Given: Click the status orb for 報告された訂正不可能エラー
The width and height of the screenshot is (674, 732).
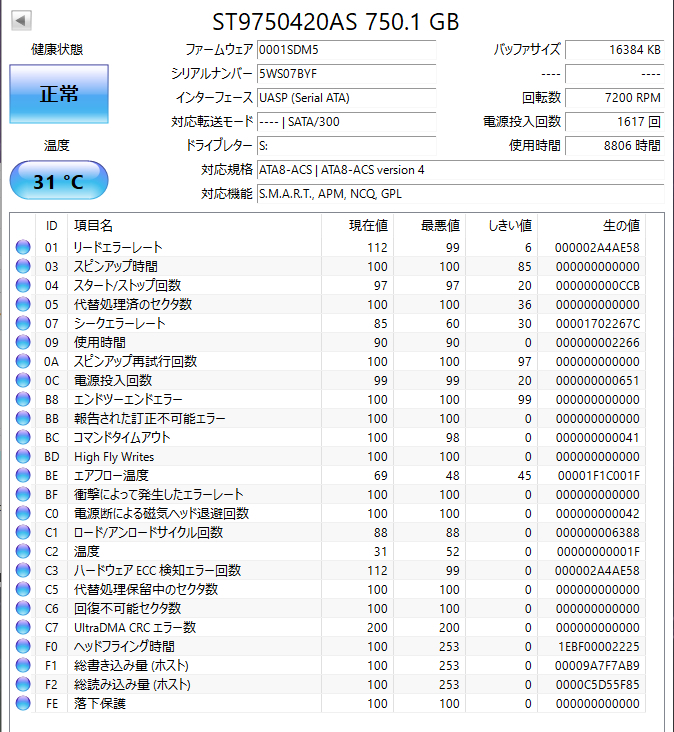Looking at the screenshot, I should (x=23, y=418).
